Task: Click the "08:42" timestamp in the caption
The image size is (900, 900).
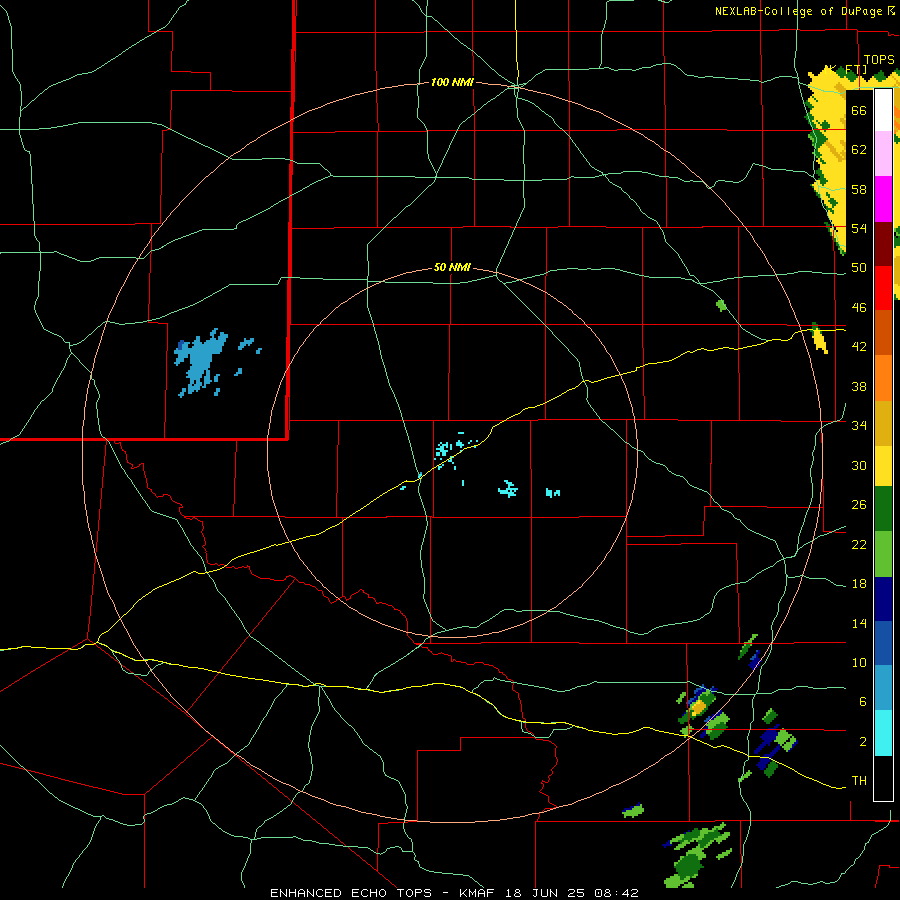Action: (618, 893)
